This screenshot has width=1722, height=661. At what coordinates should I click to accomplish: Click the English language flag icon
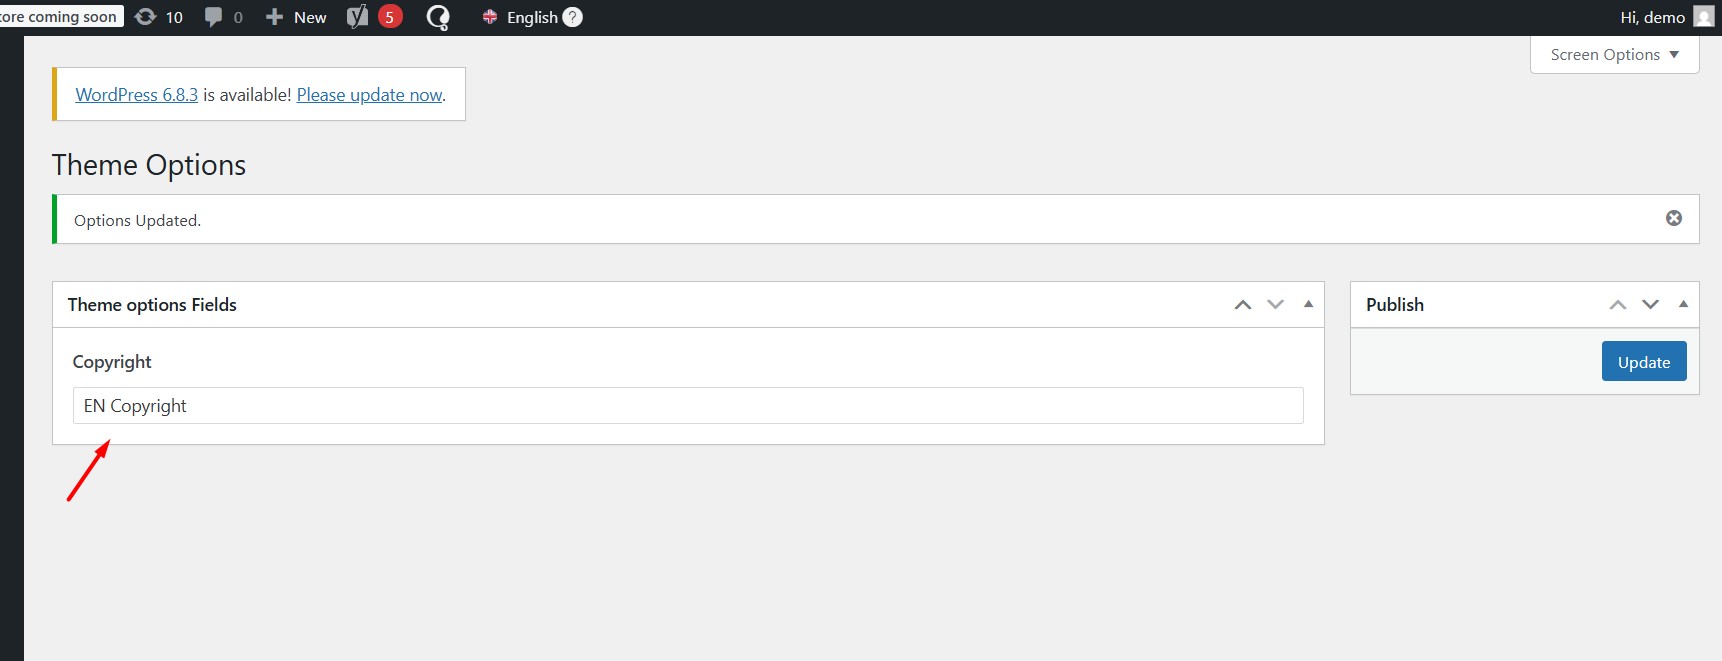pyautogui.click(x=490, y=17)
